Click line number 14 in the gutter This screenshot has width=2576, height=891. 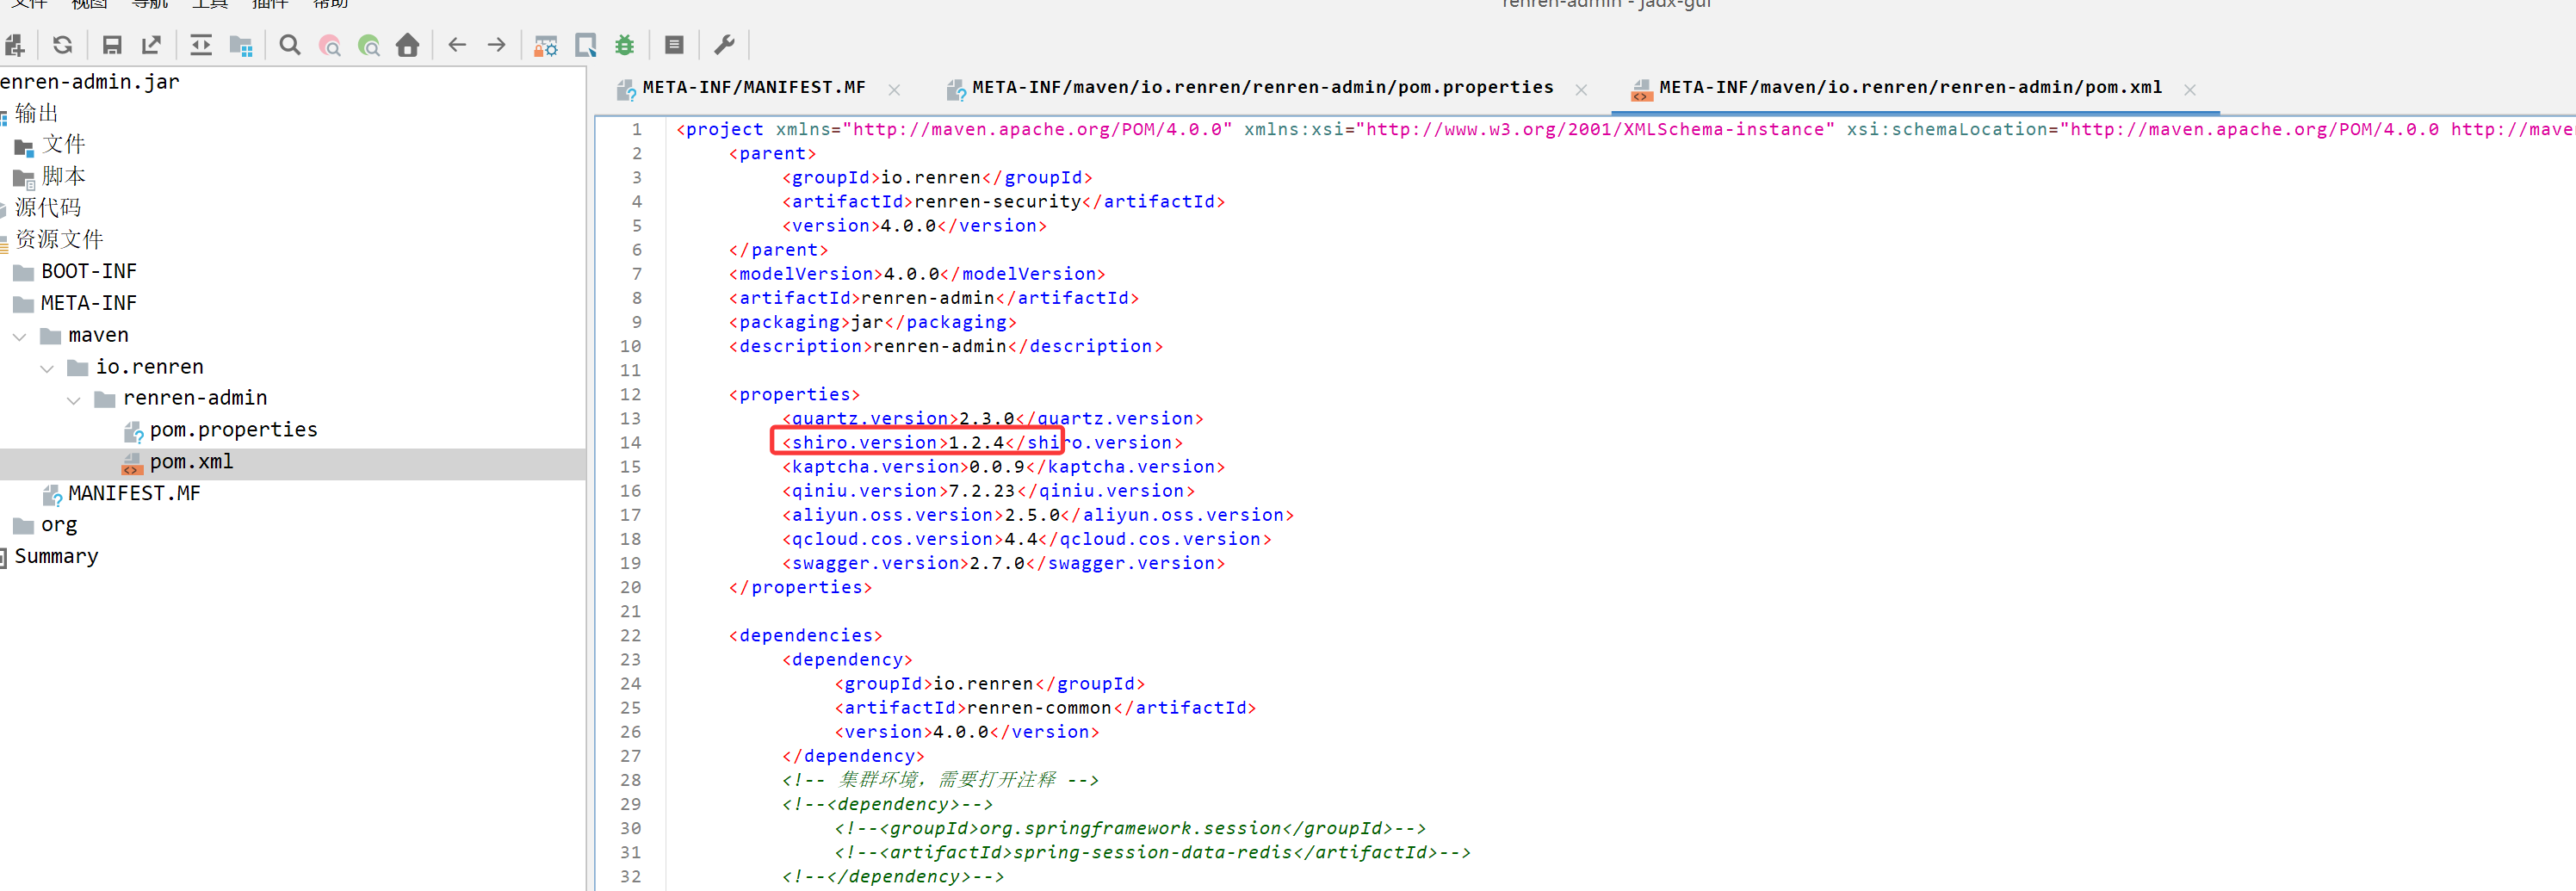click(x=630, y=443)
